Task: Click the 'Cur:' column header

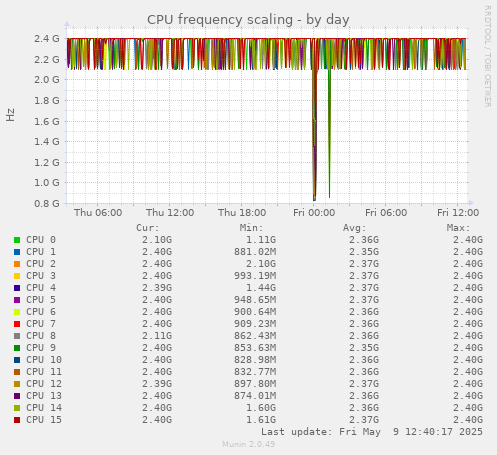Action: 148,228
